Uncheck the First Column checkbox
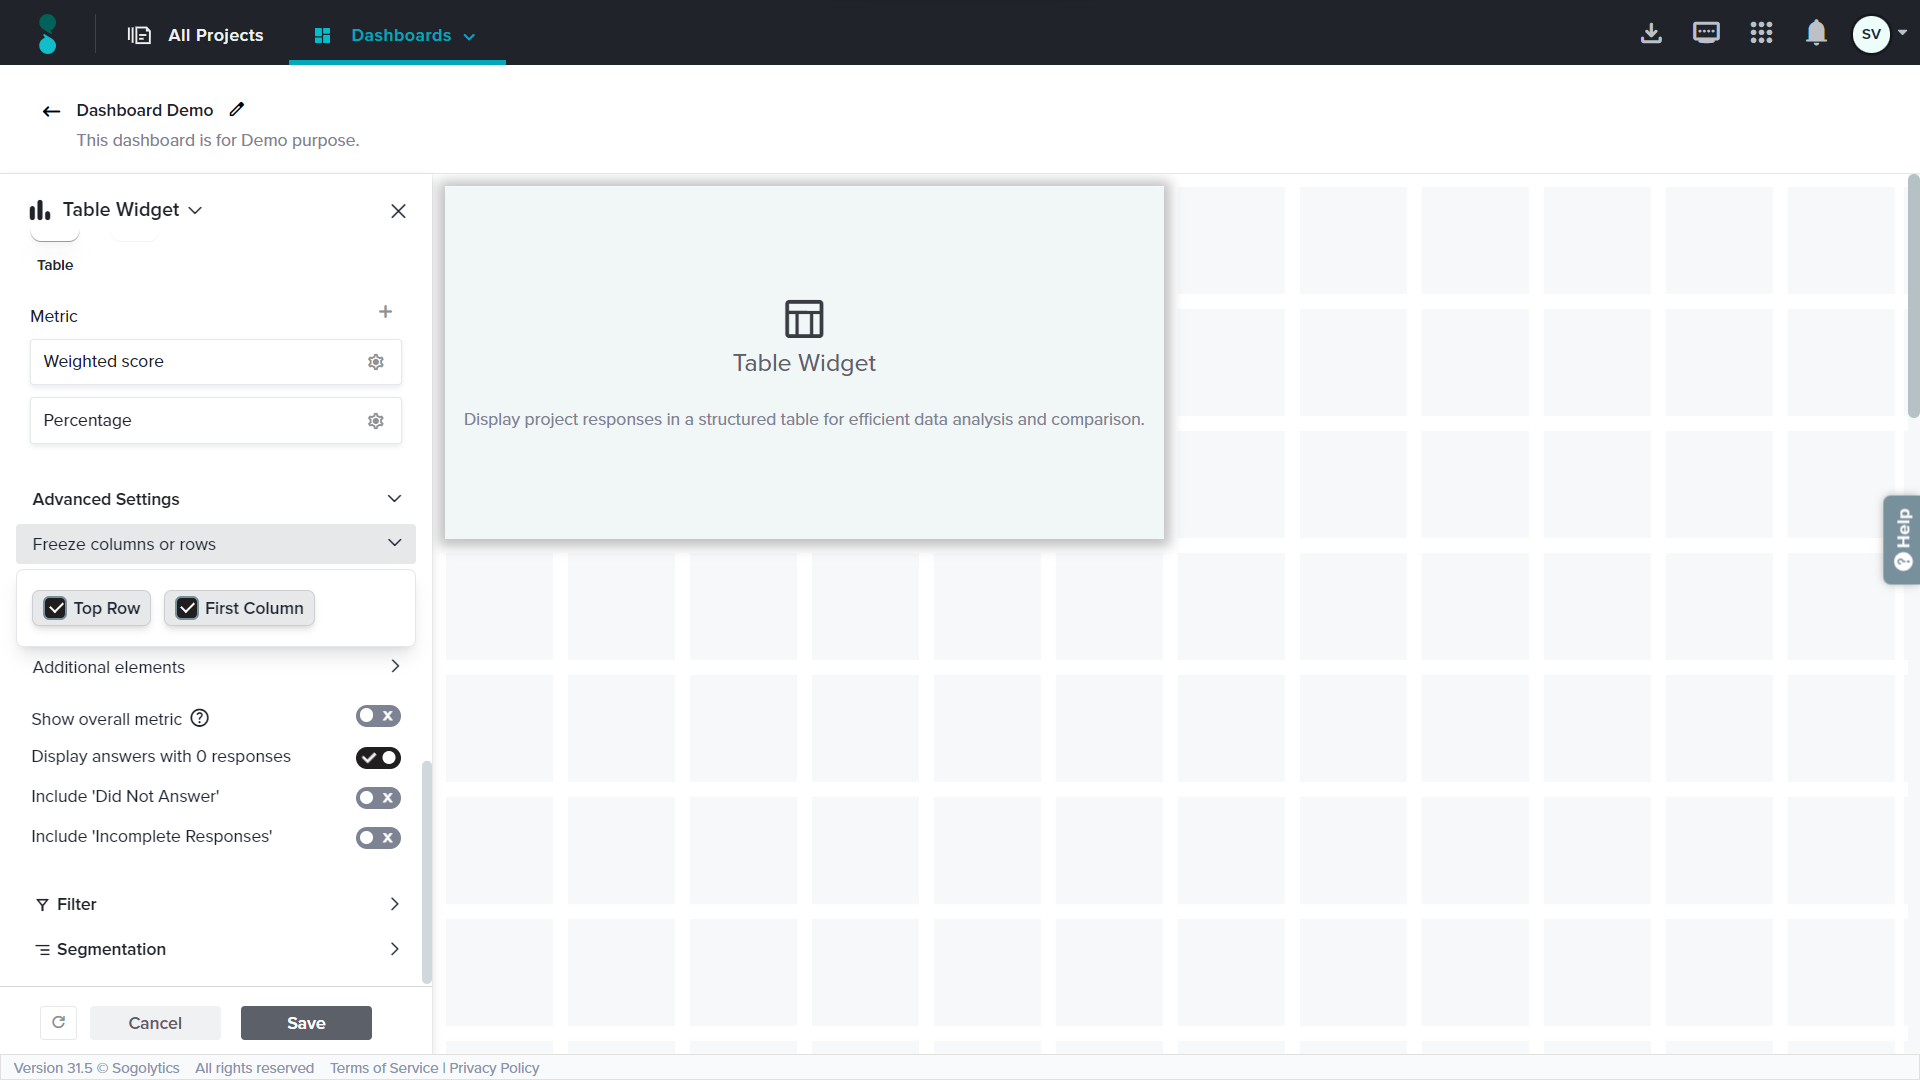 tap(187, 608)
